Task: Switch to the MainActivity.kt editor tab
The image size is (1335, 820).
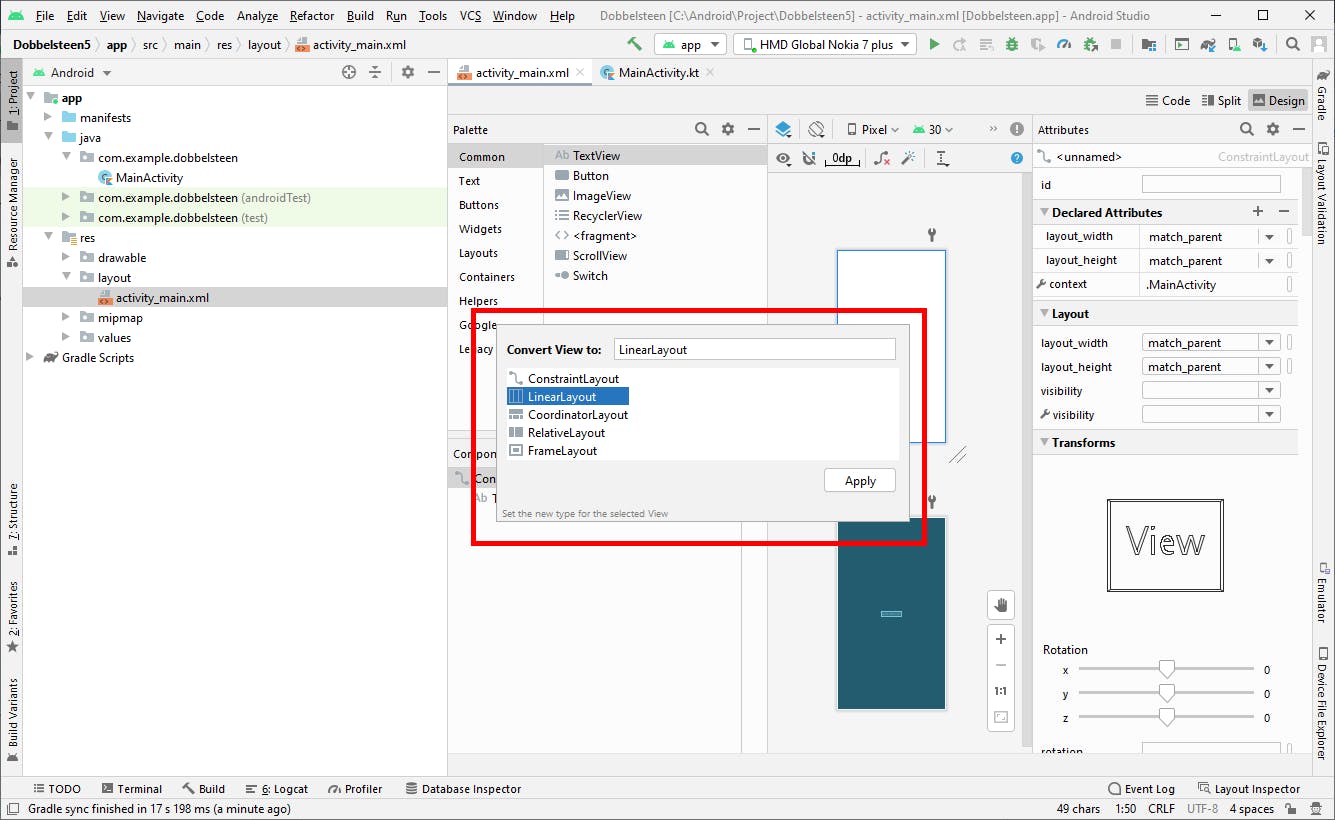Action: [657, 73]
